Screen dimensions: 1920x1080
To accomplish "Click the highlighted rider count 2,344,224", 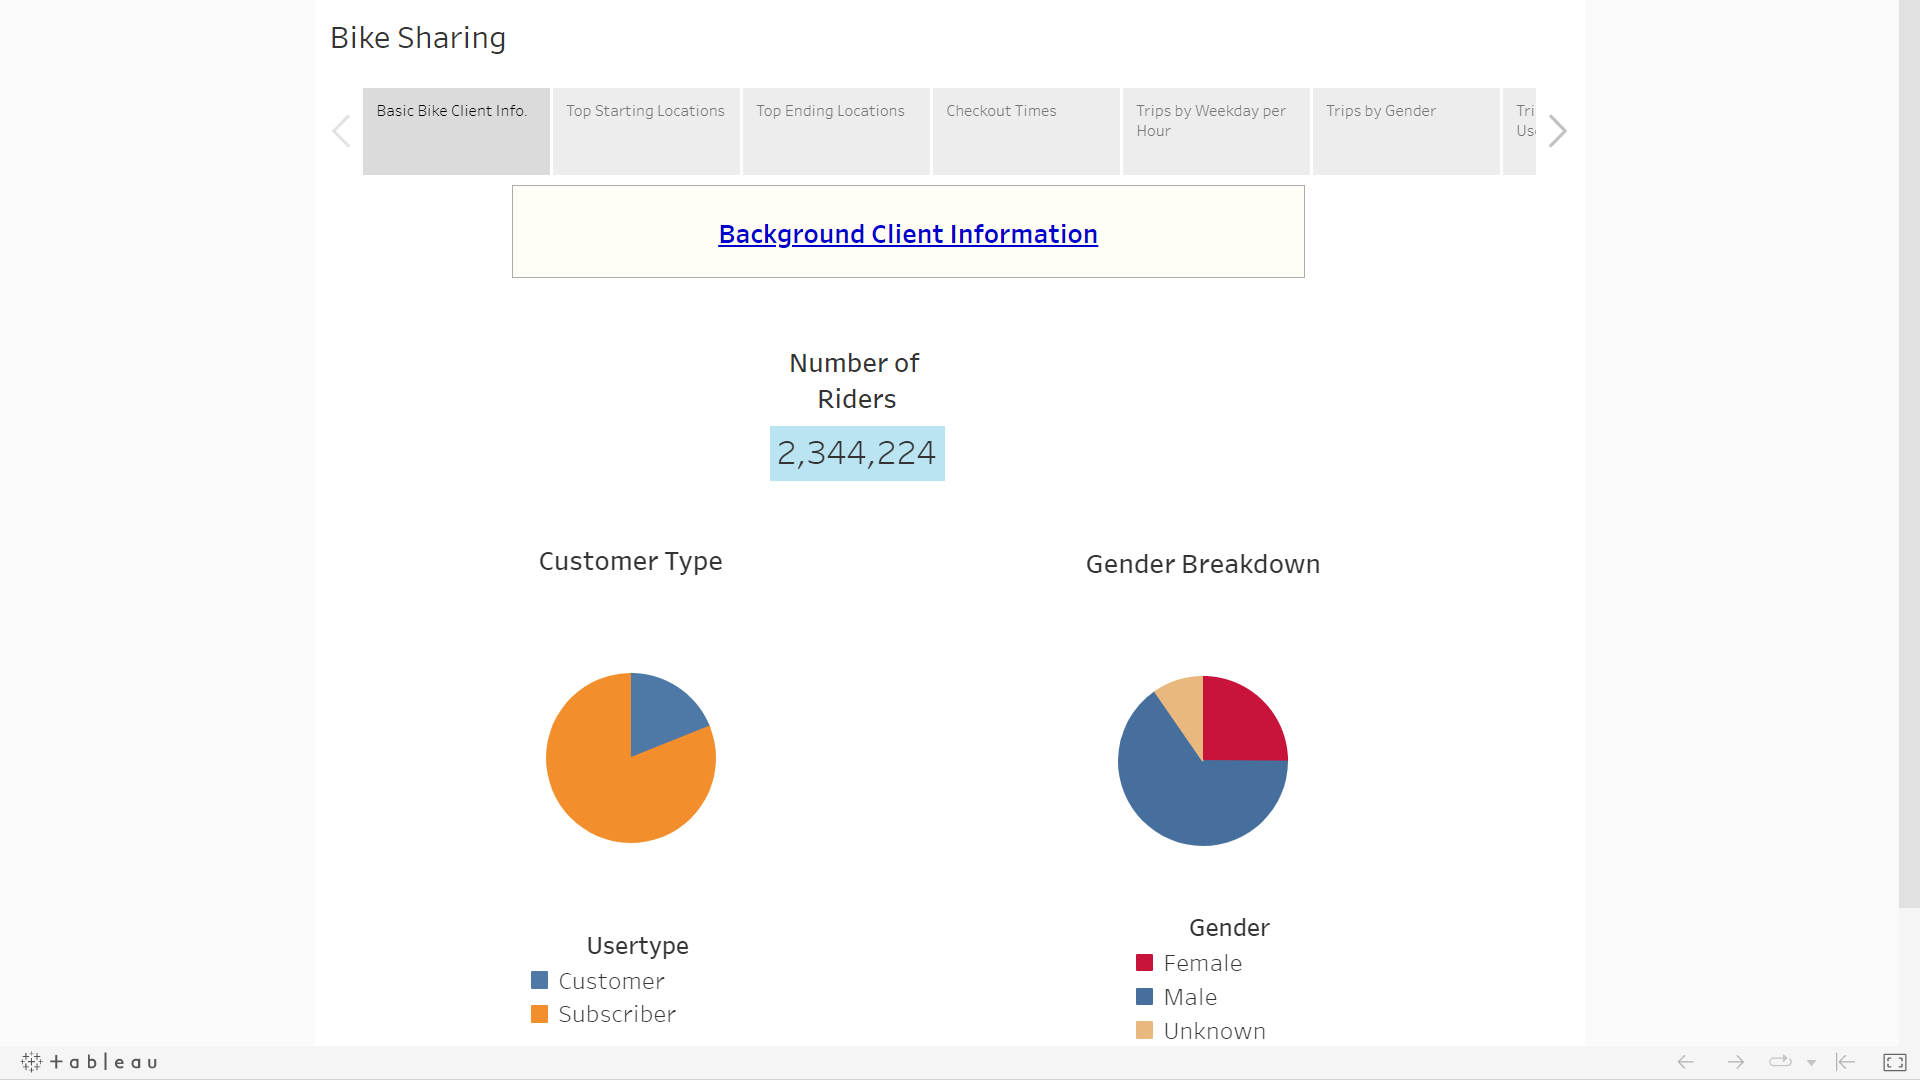I will tap(856, 453).
